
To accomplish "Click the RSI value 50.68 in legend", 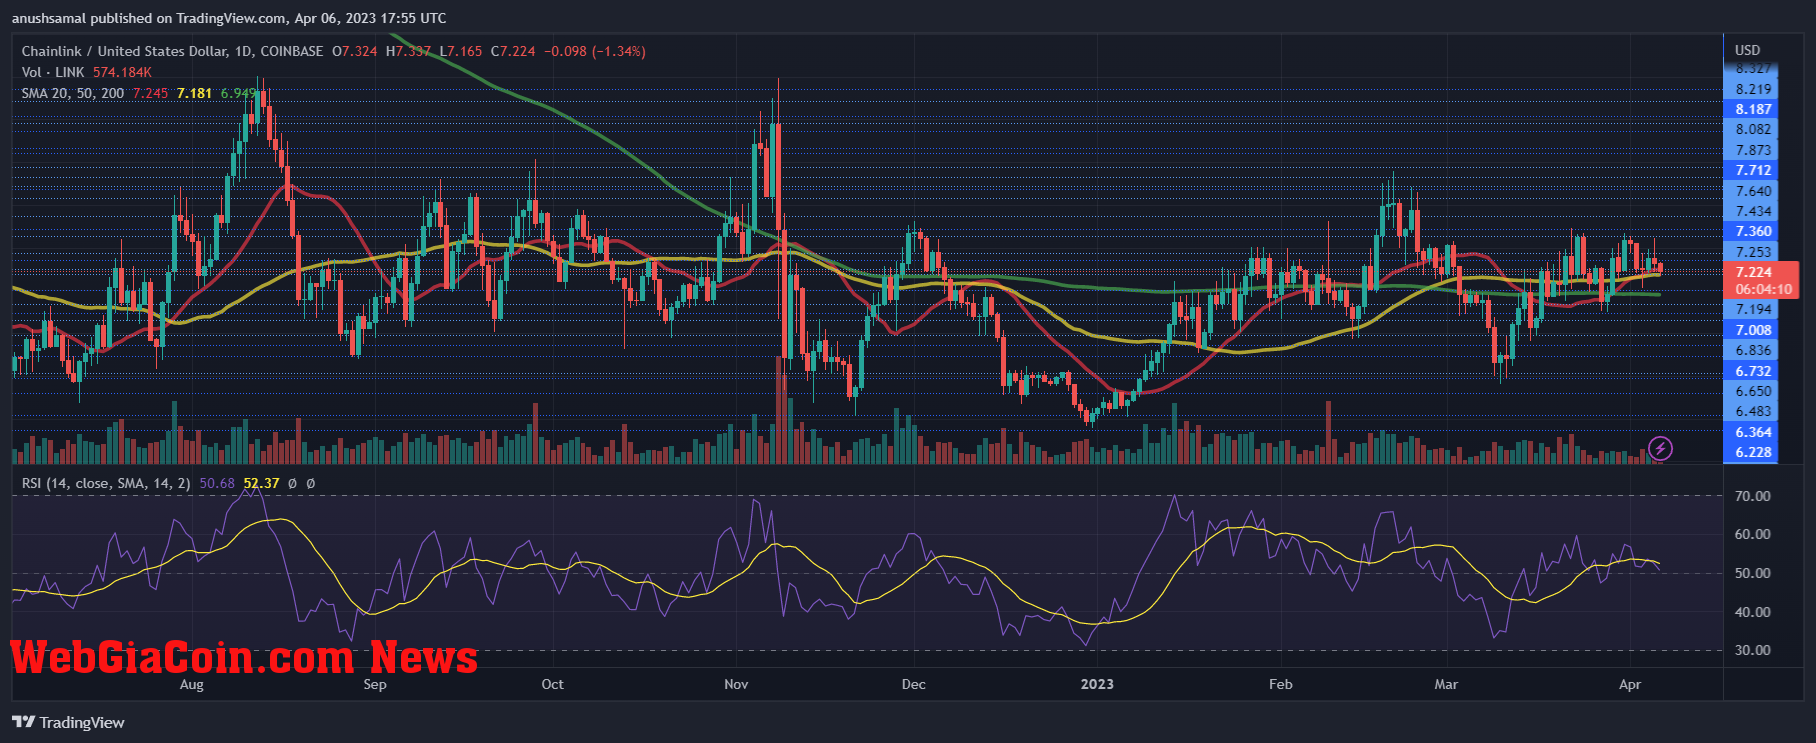I will (217, 483).
